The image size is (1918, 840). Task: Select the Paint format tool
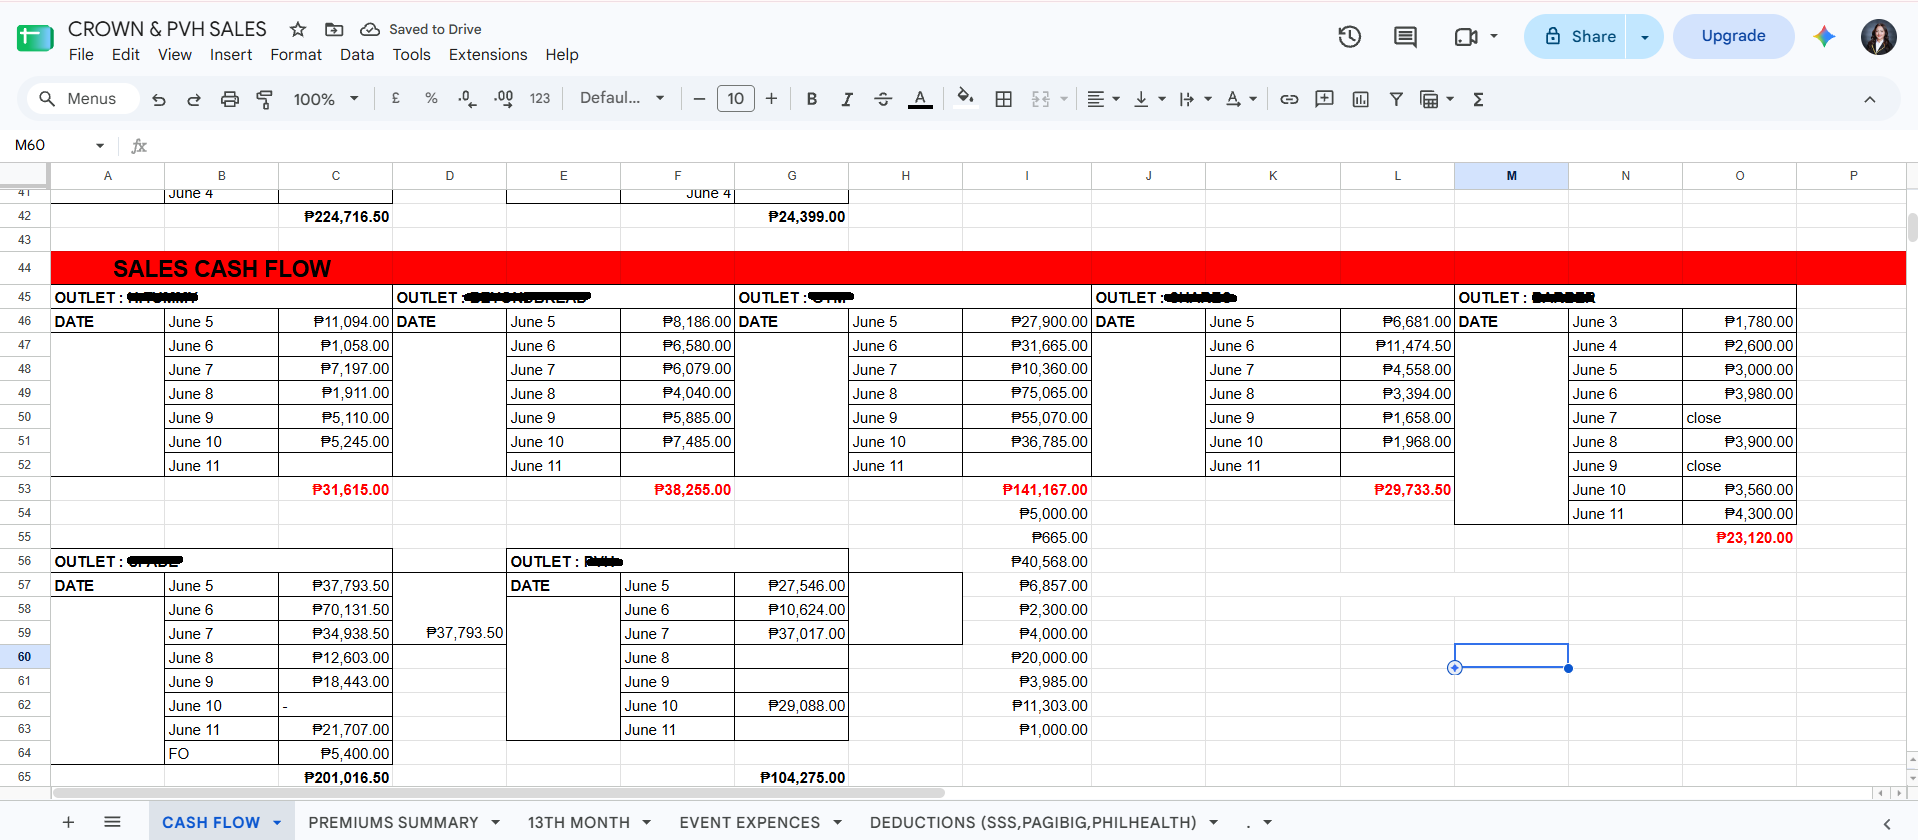pos(265,99)
